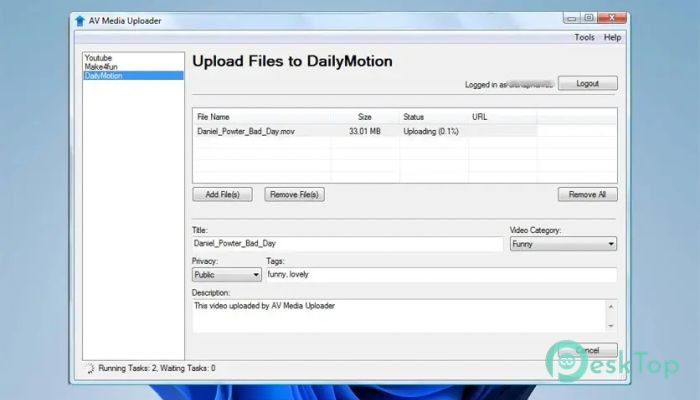Open the Video Category dropdown
The height and width of the screenshot is (400, 700).
tap(563, 244)
